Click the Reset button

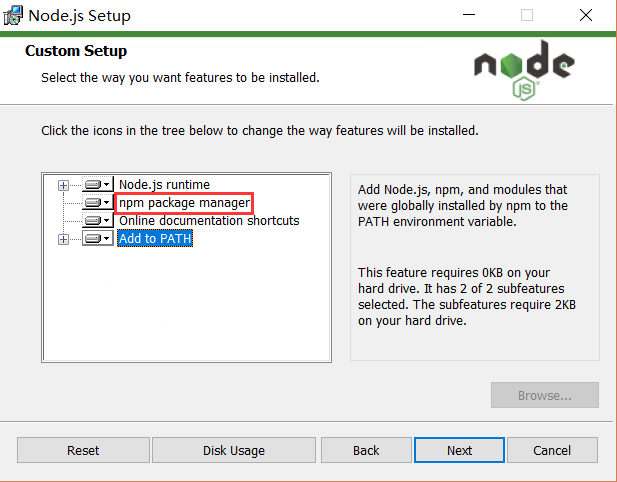tap(83, 450)
